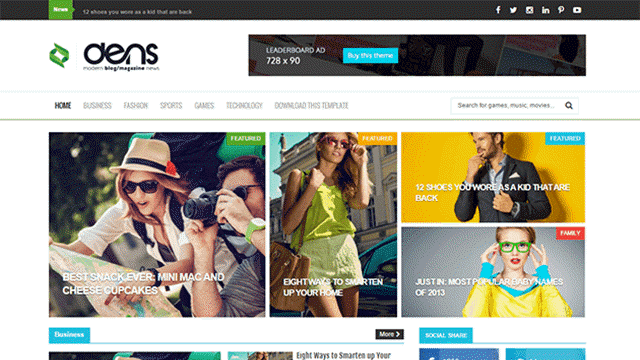Open the LinkedIn icon in top bar

545,10
